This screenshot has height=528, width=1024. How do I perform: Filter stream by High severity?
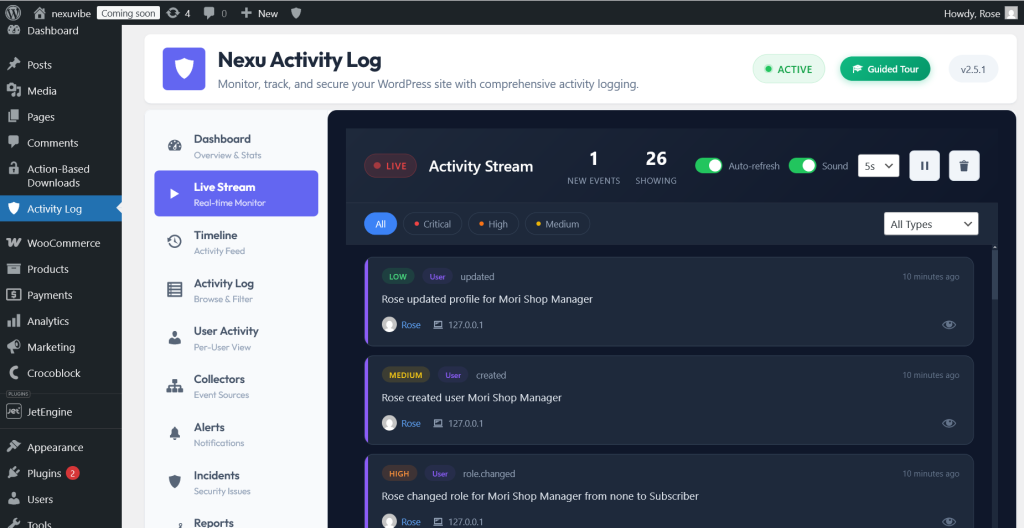point(493,224)
